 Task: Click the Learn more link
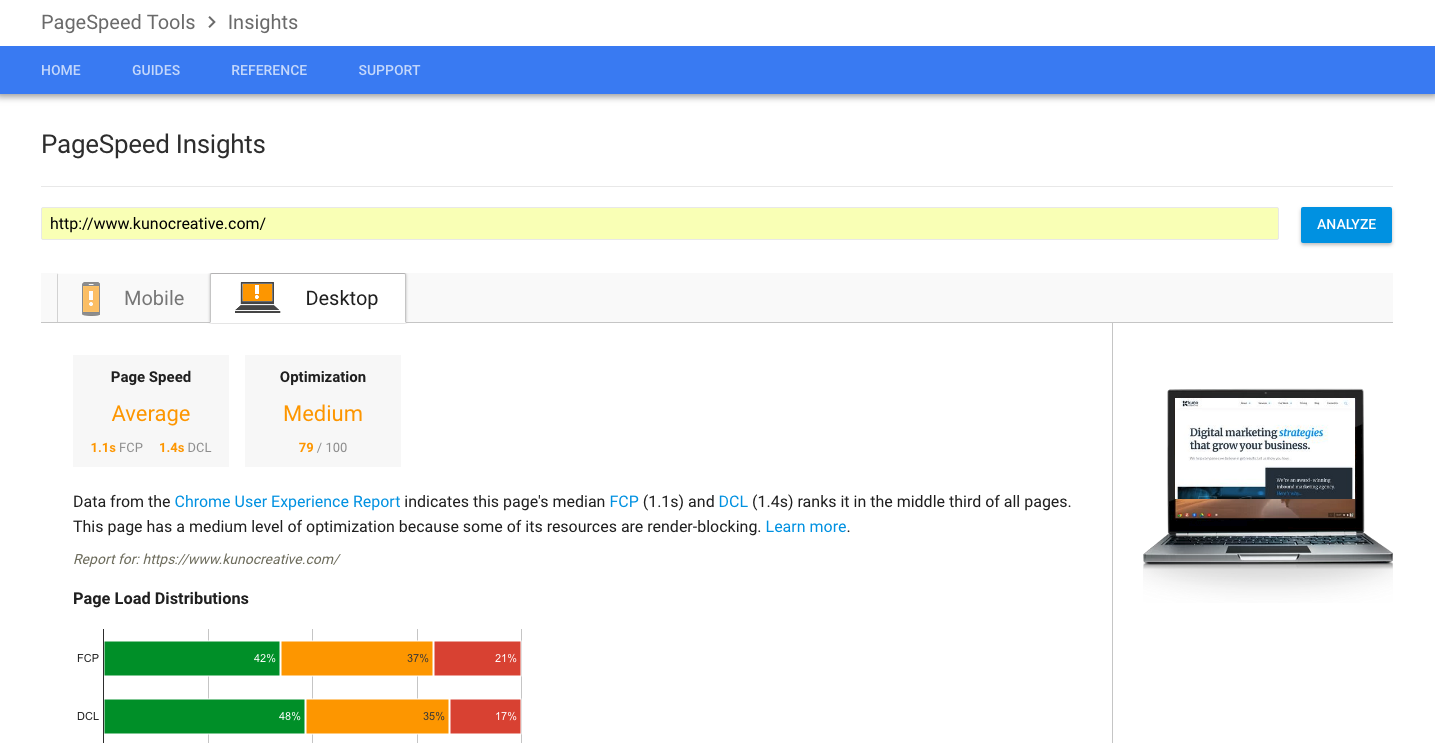806,527
